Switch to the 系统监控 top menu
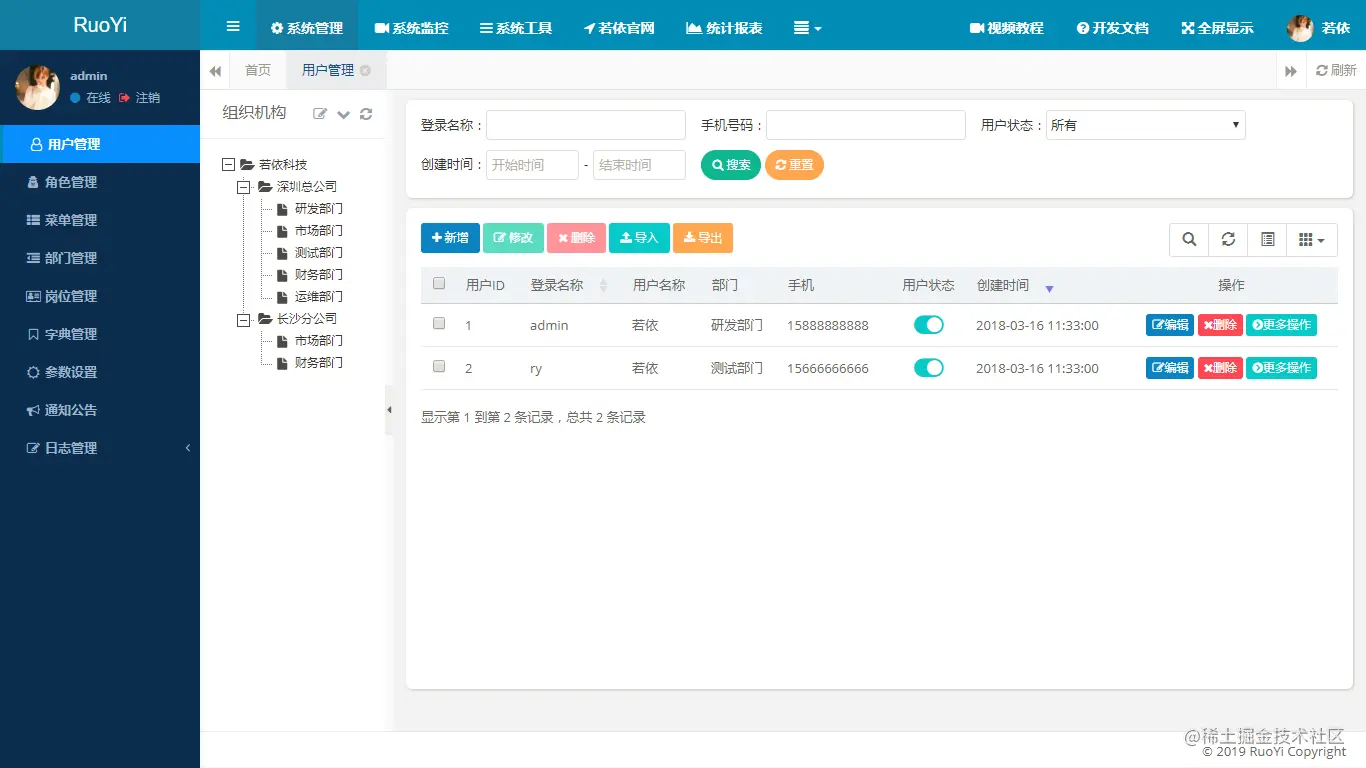The width and height of the screenshot is (1366, 768). coord(411,28)
